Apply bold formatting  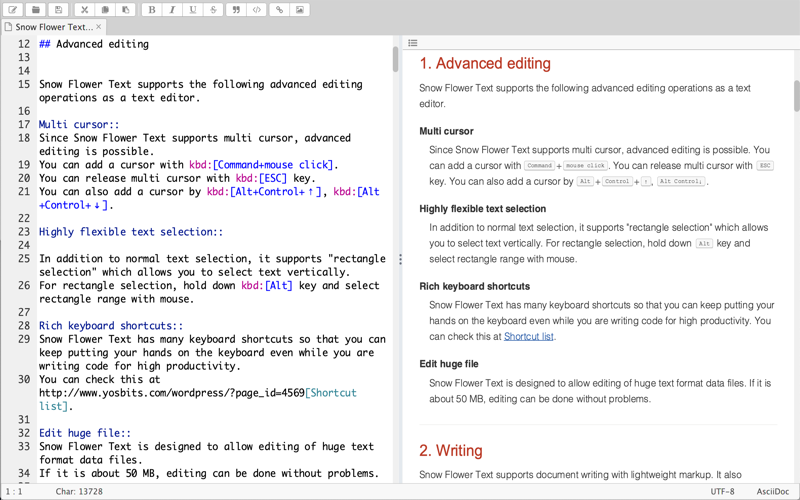(152, 9)
